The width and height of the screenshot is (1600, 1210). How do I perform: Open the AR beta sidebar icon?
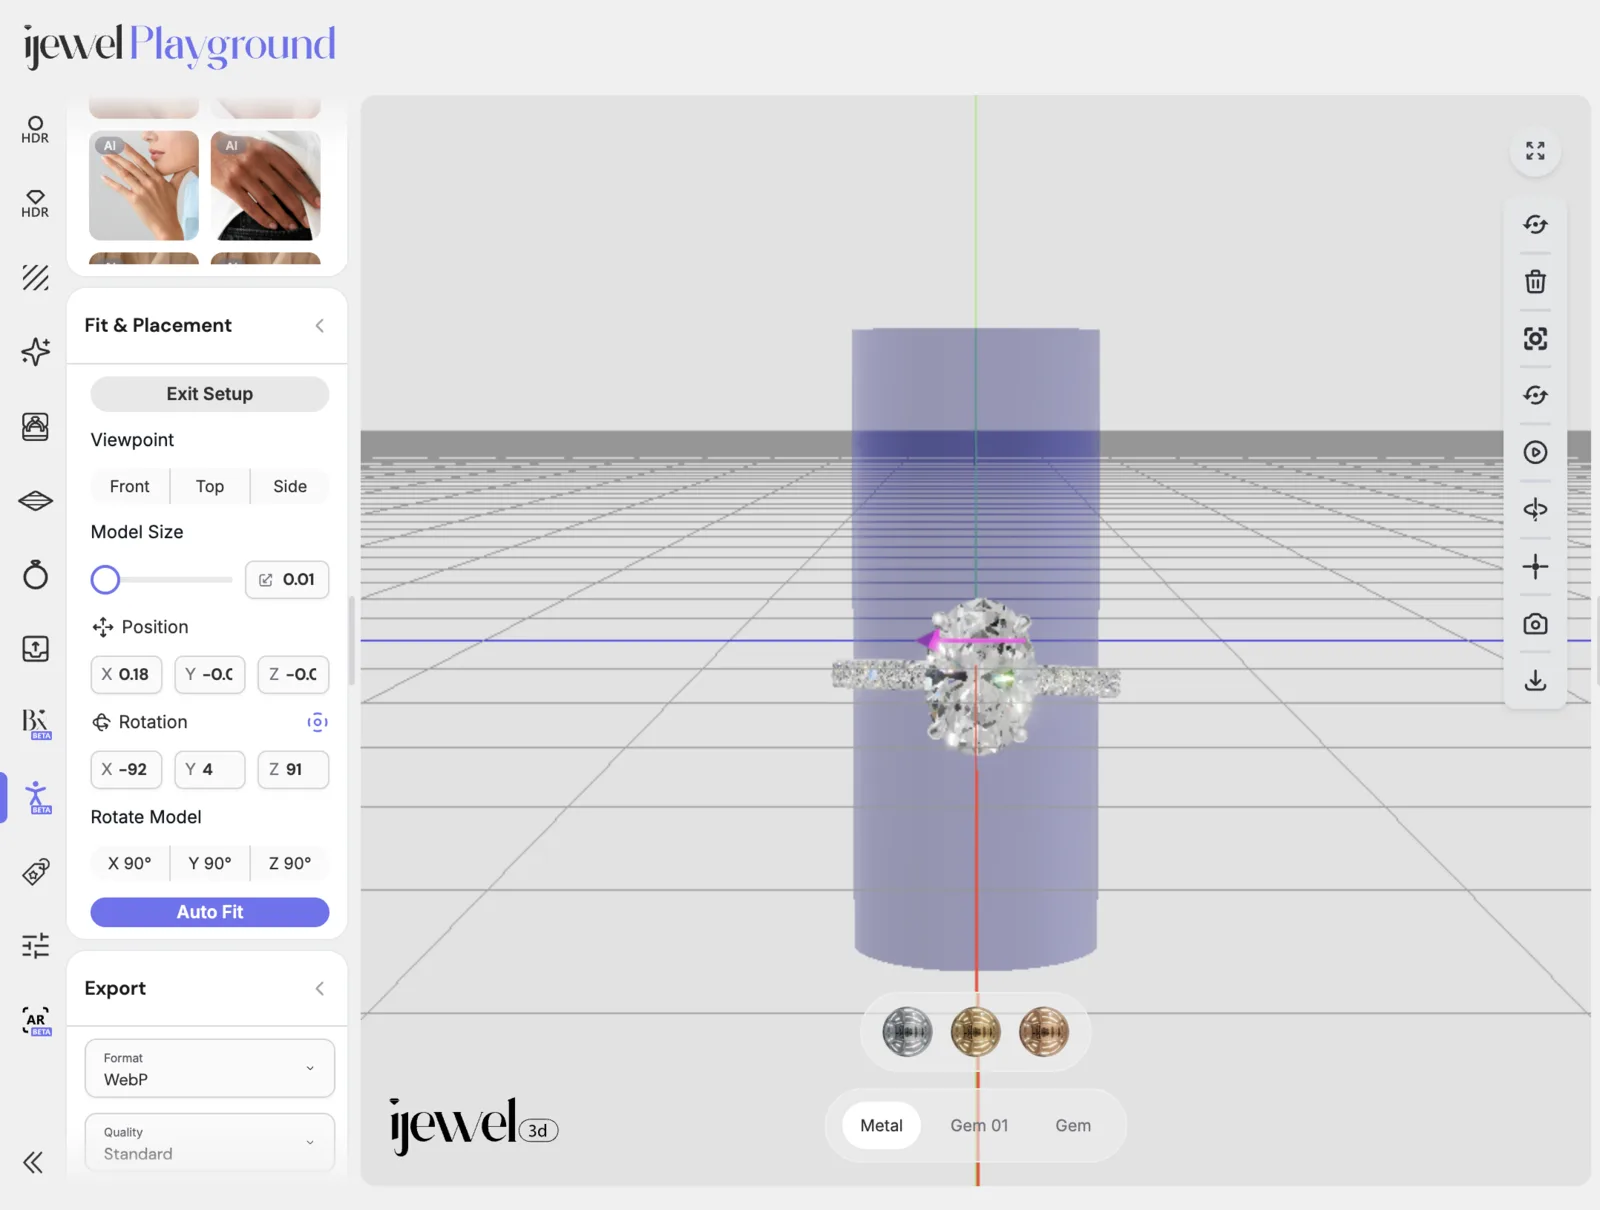click(35, 1020)
